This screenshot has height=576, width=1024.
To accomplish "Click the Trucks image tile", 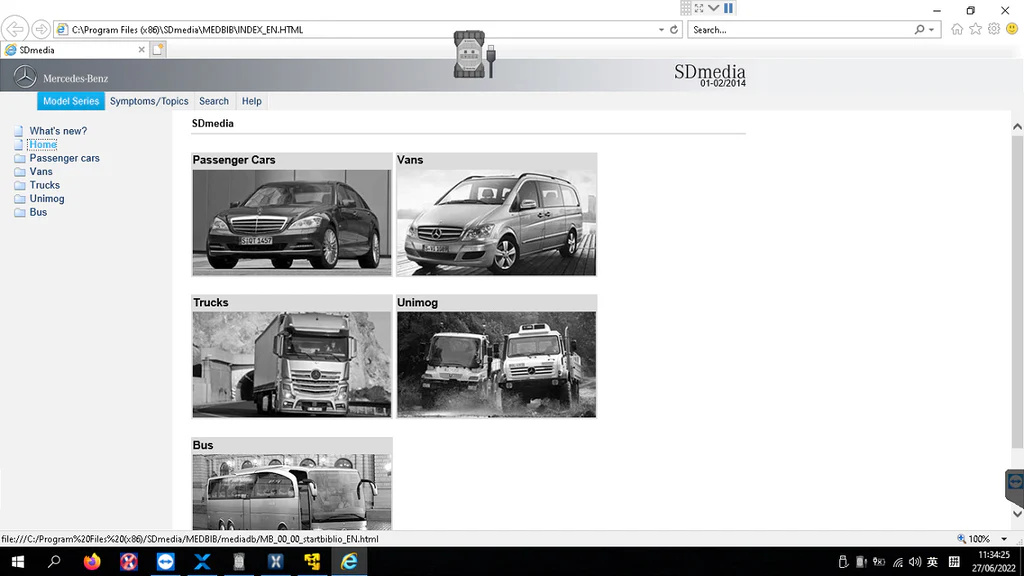I will point(292,364).
